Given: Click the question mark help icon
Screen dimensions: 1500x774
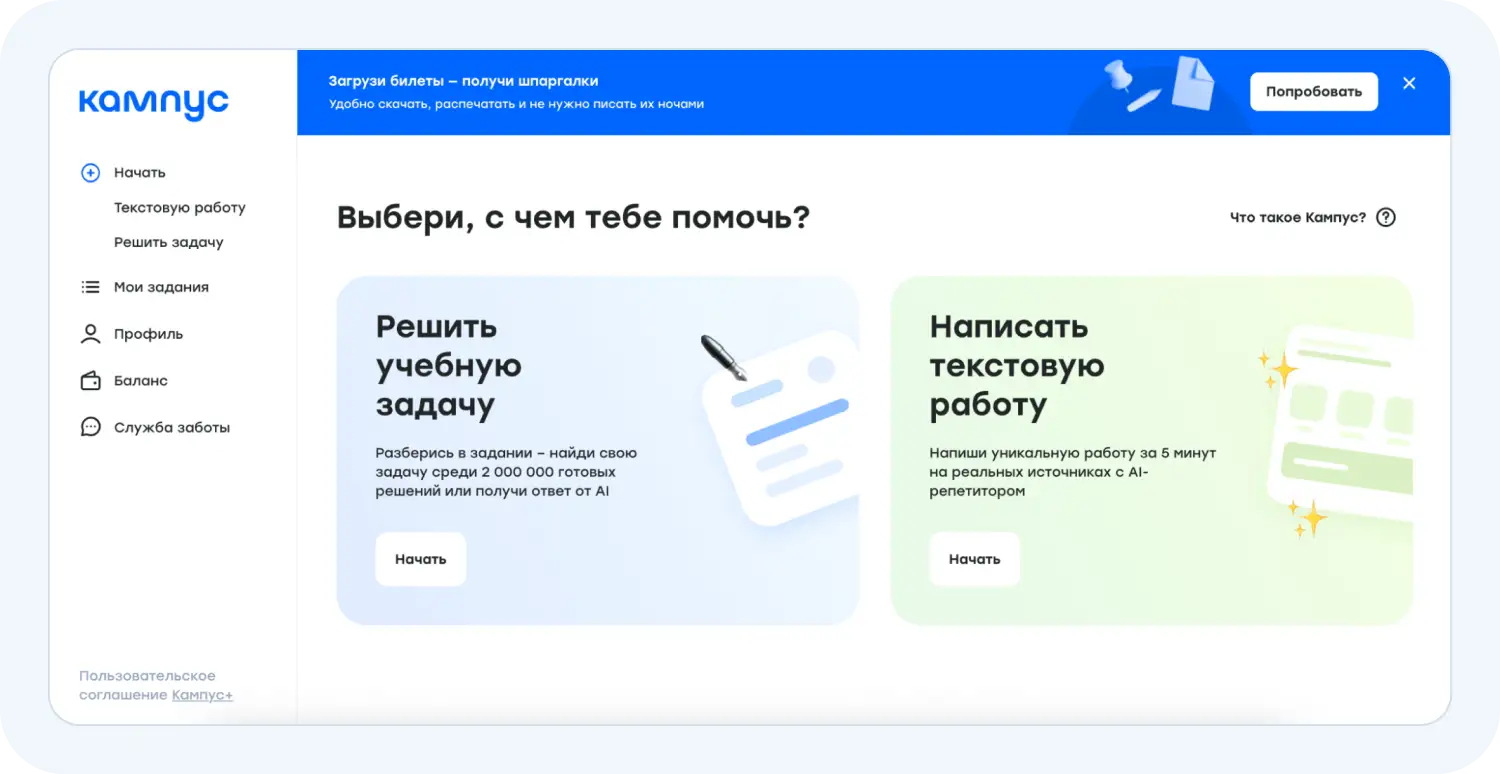Looking at the screenshot, I should coord(1386,217).
